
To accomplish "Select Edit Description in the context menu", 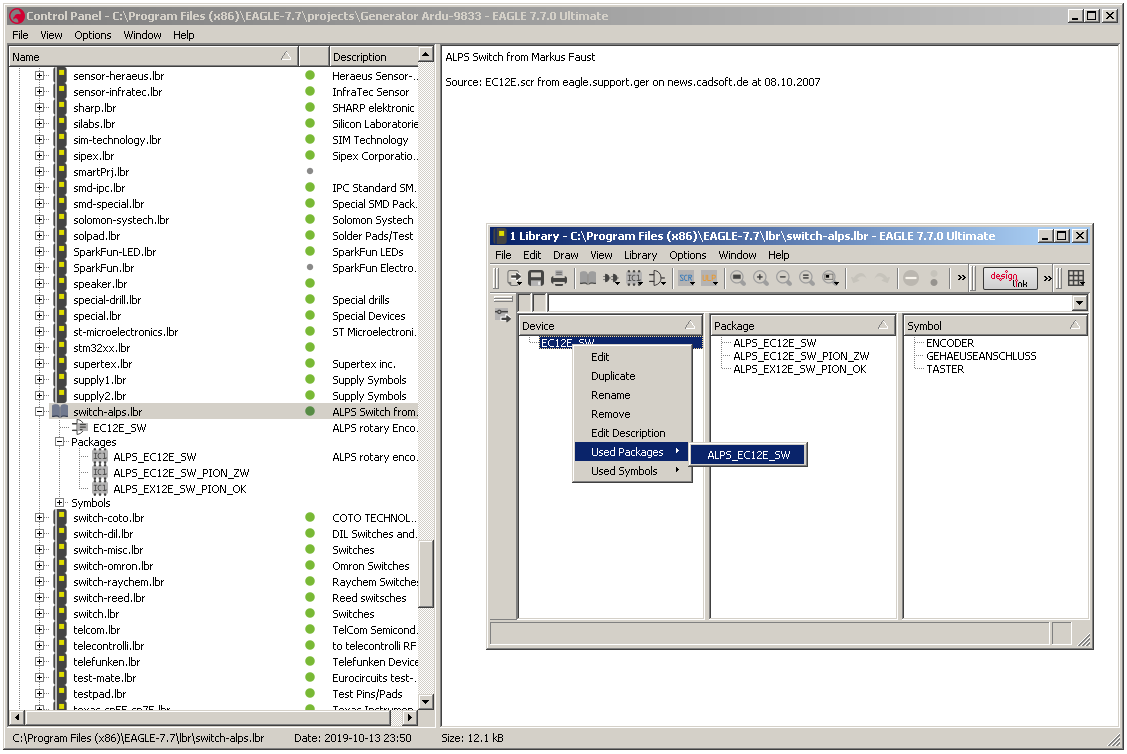I will 627,433.
